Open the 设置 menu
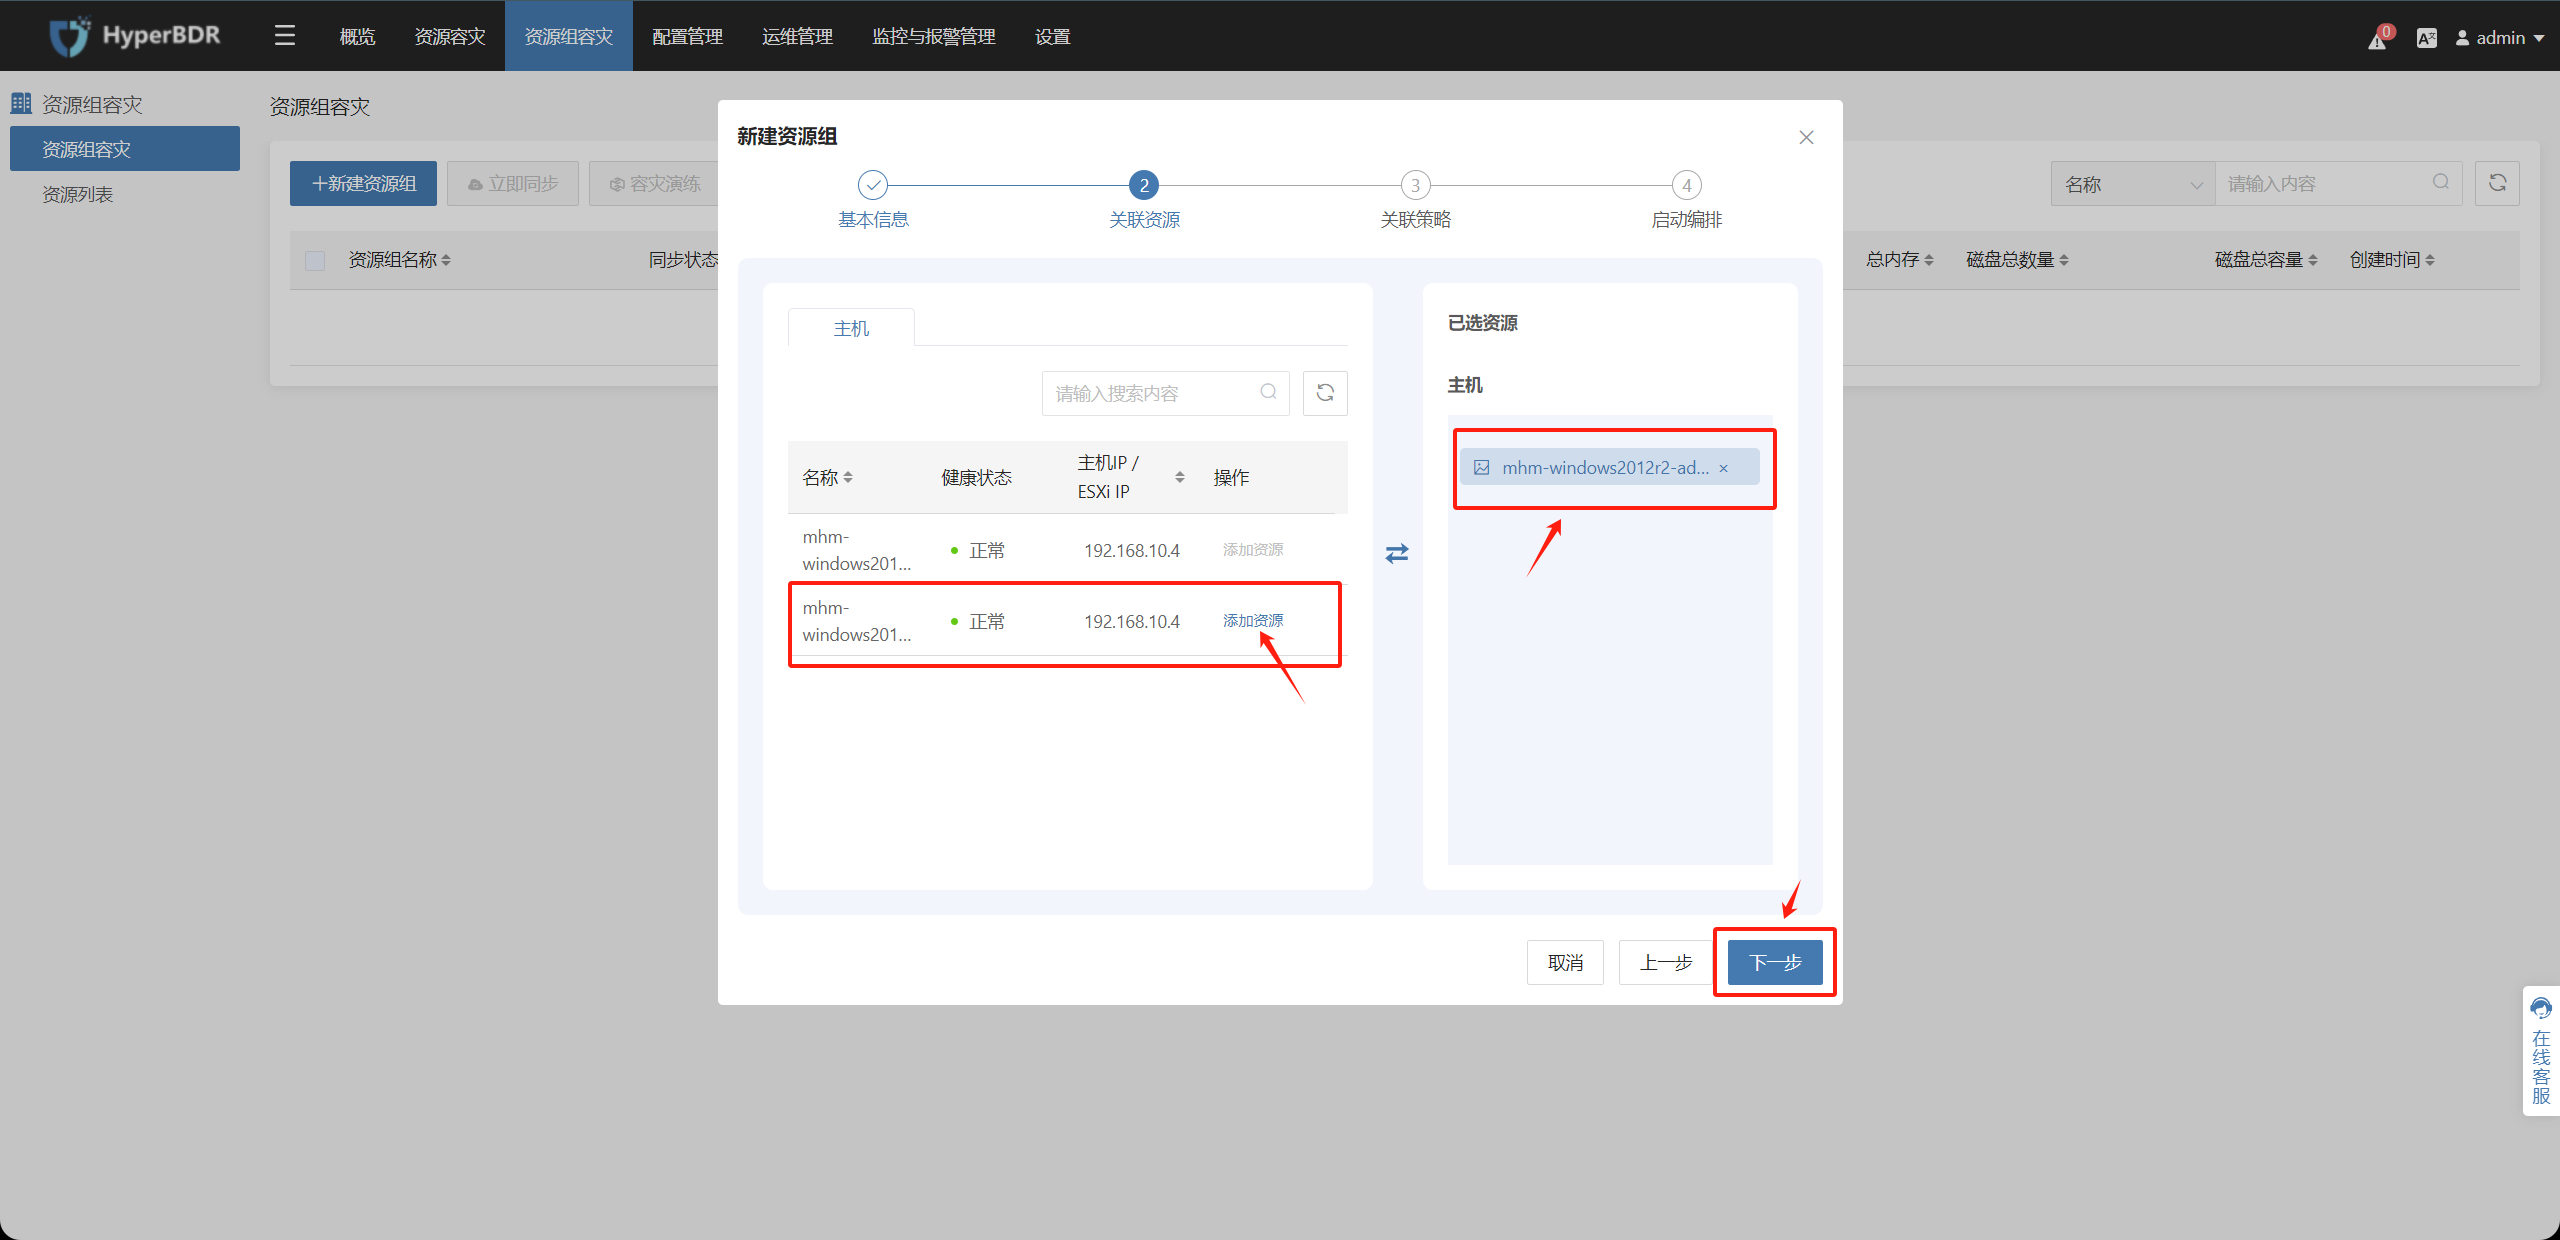Viewport: 2560px width, 1240px height. 1053,36
